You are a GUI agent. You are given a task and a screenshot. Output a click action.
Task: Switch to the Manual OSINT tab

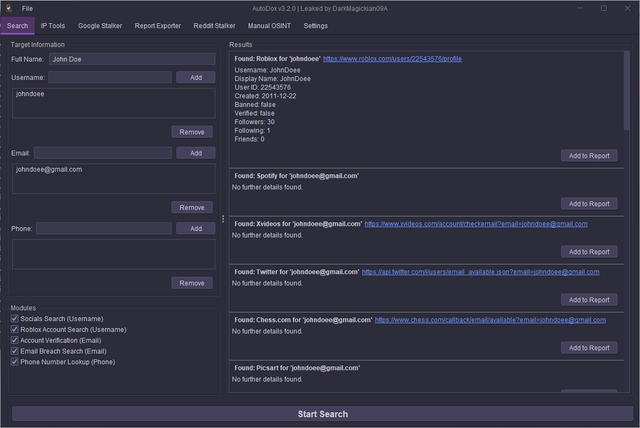[x=269, y=26]
